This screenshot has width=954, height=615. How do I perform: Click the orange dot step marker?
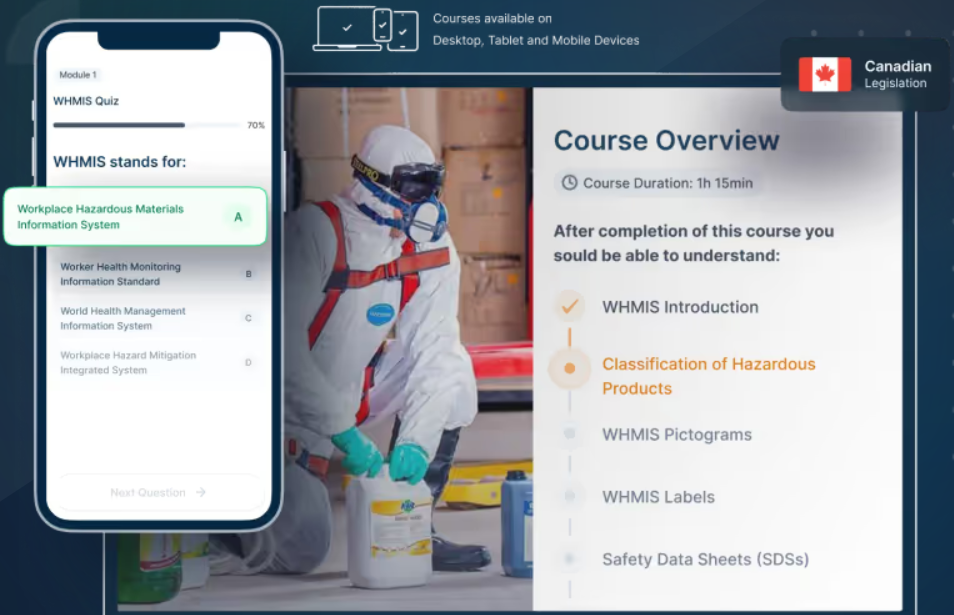569,368
